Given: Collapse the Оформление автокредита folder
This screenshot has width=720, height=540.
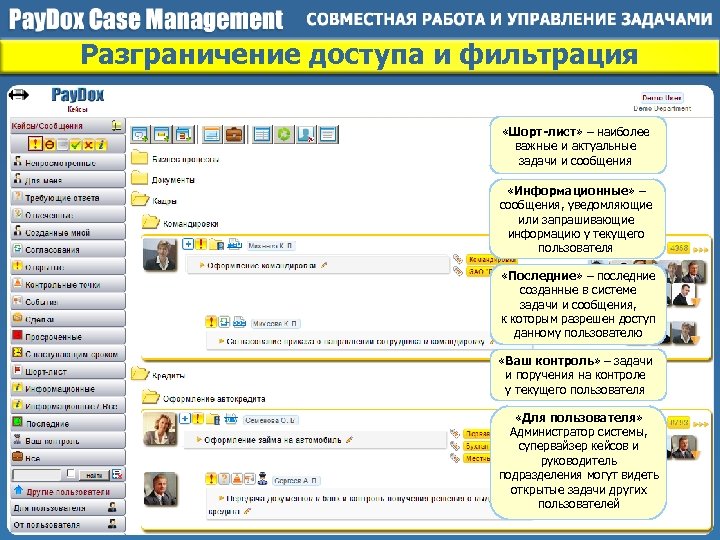Looking at the screenshot, I should pos(151,397).
